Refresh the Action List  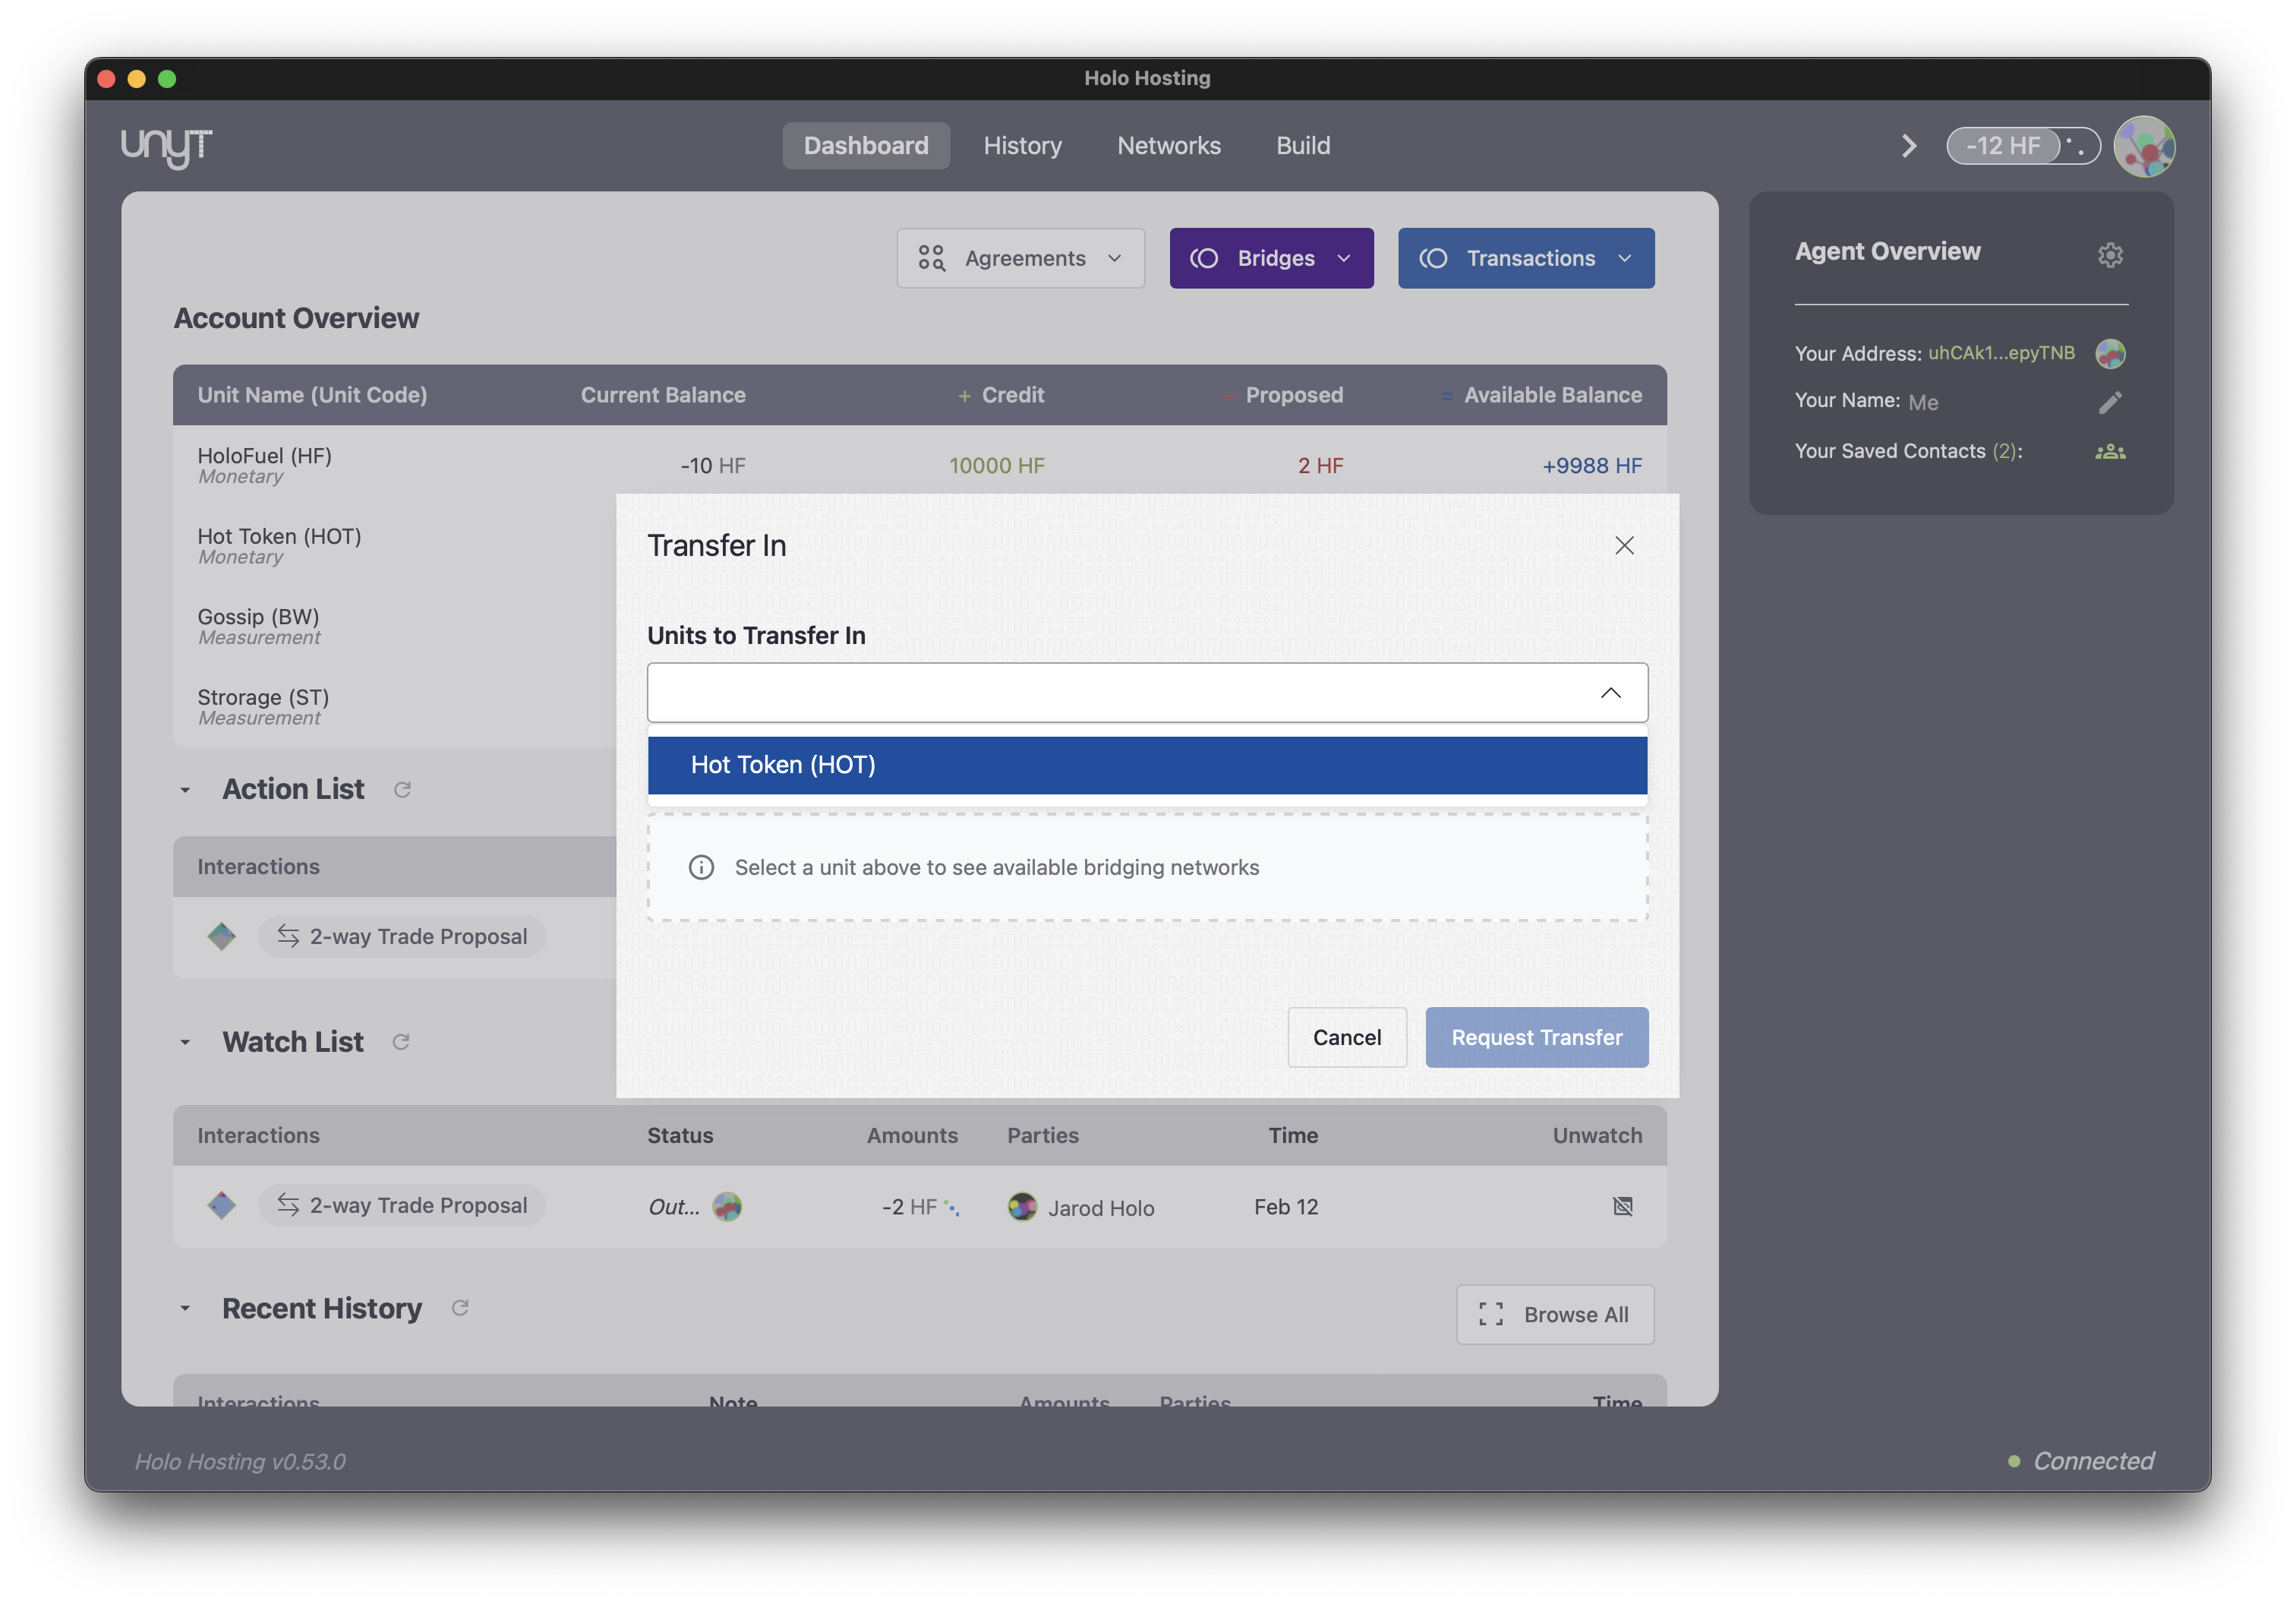402,790
